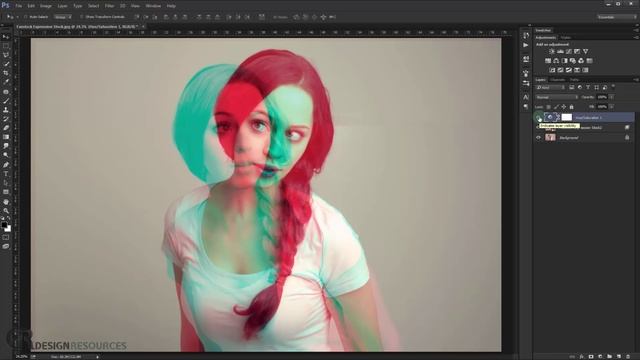Image resolution: width=640 pixels, height=360 pixels.
Task: Turn layer filtering on or off
Action: [613, 87]
